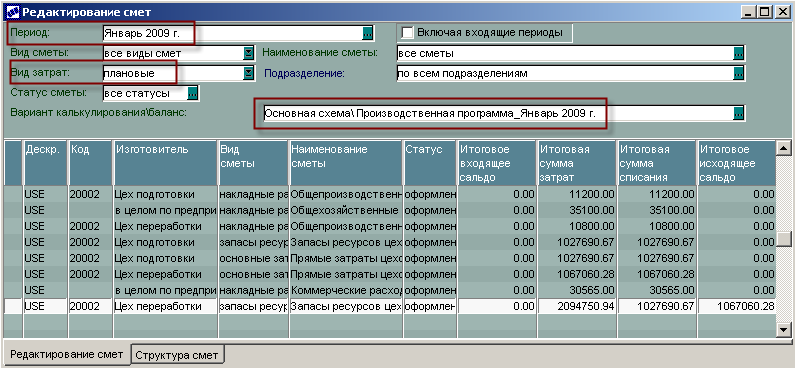Click the Период field with Январь 2009 г.
795x368 pixels.
point(232,33)
